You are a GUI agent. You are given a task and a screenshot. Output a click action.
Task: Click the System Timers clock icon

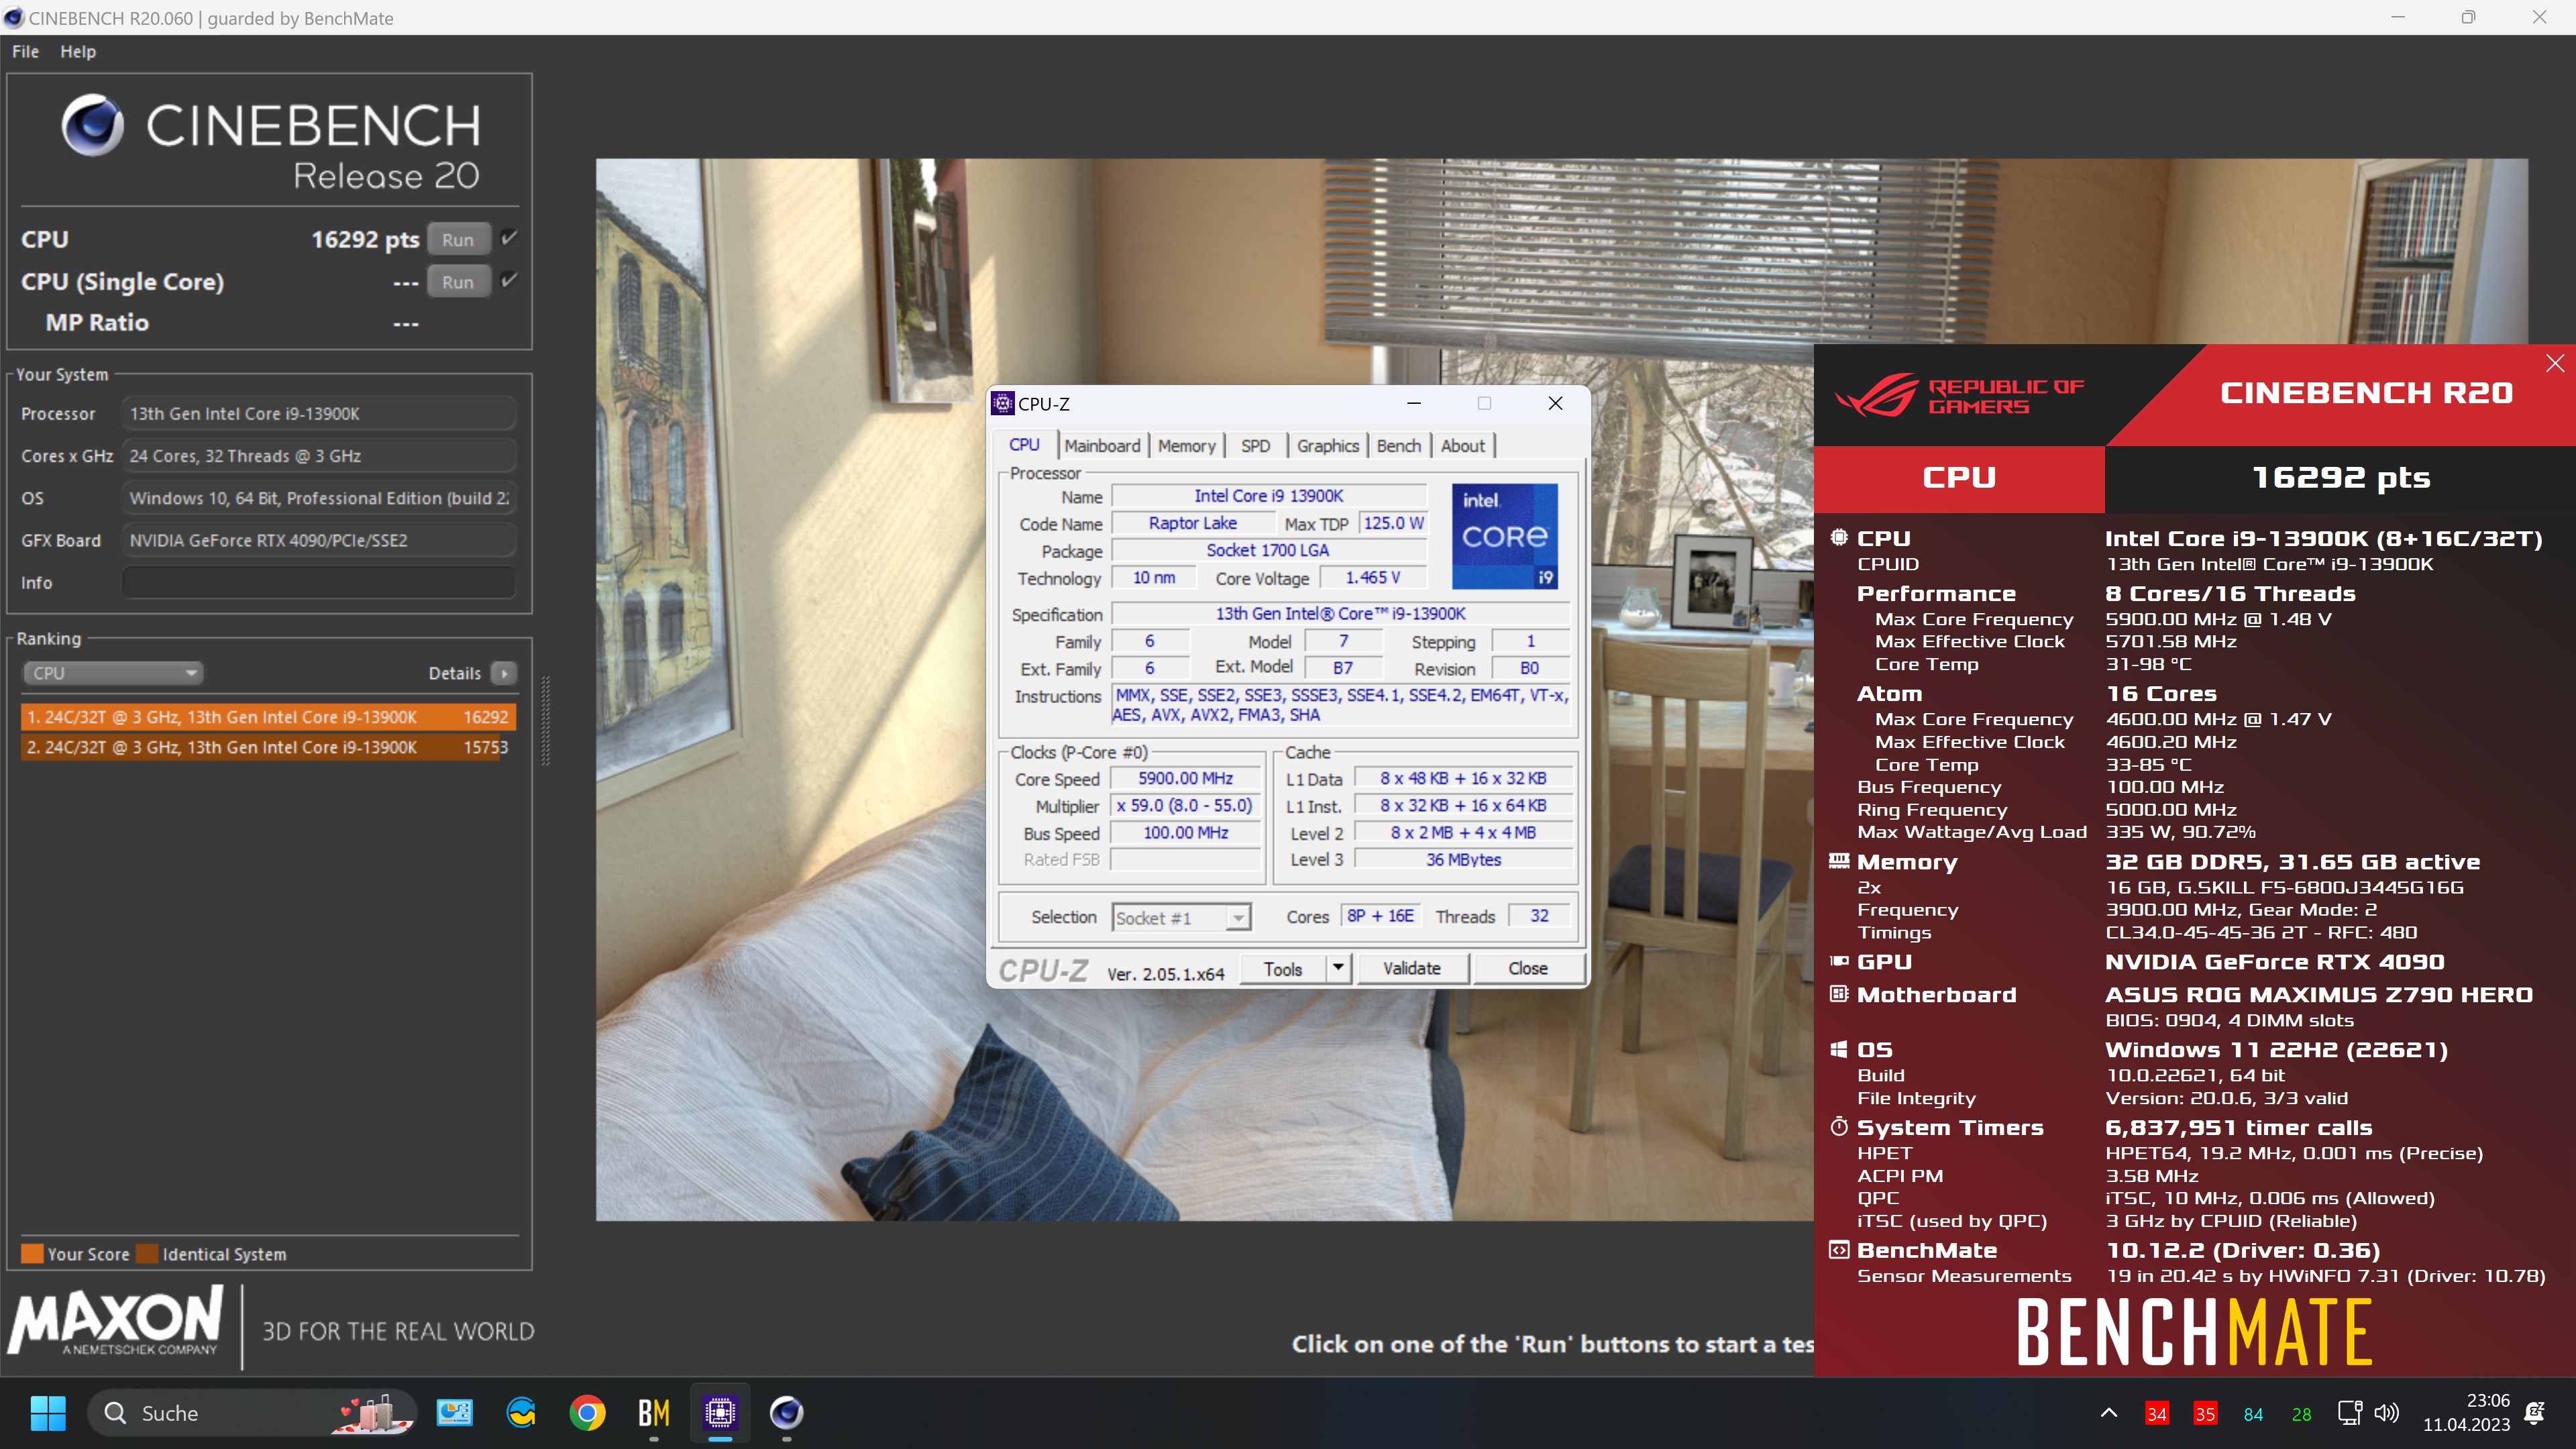click(x=1839, y=1127)
